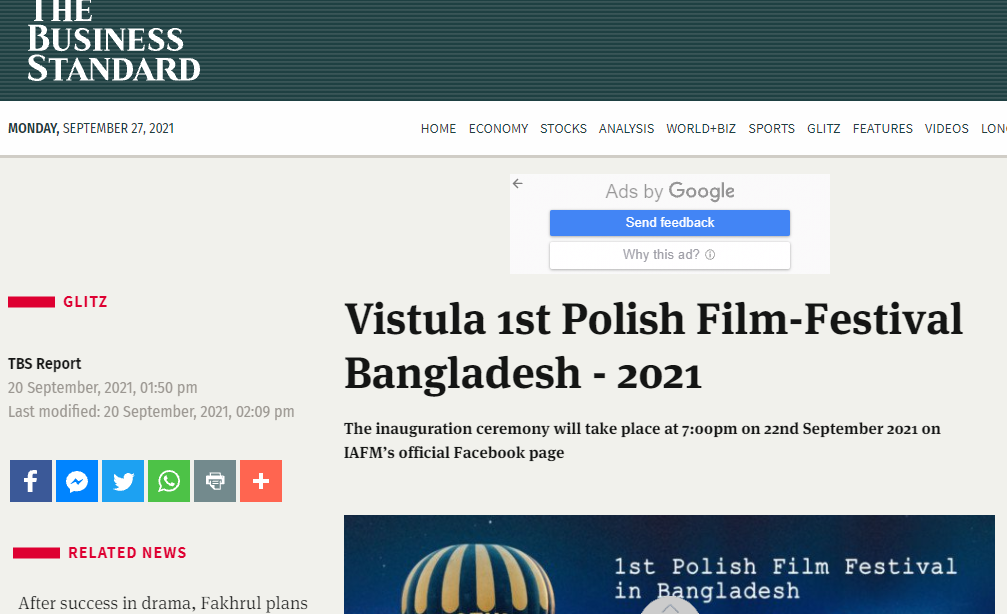Click the publish time 20 September, 2021, 01:50 pm
Viewport: 1007px width, 614px height.
pos(103,388)
